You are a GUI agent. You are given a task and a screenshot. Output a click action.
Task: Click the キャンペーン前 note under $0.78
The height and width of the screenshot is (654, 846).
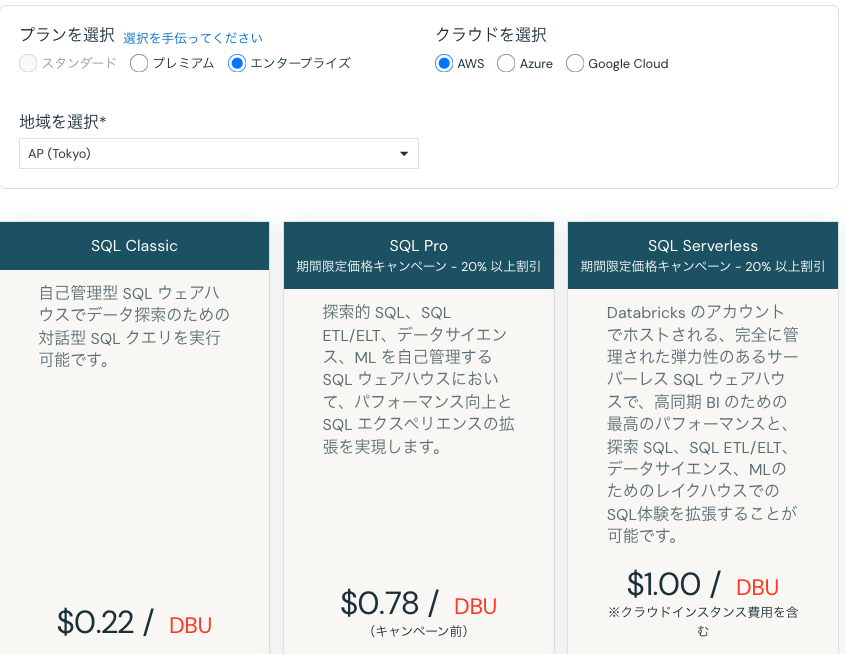point(418,632)
